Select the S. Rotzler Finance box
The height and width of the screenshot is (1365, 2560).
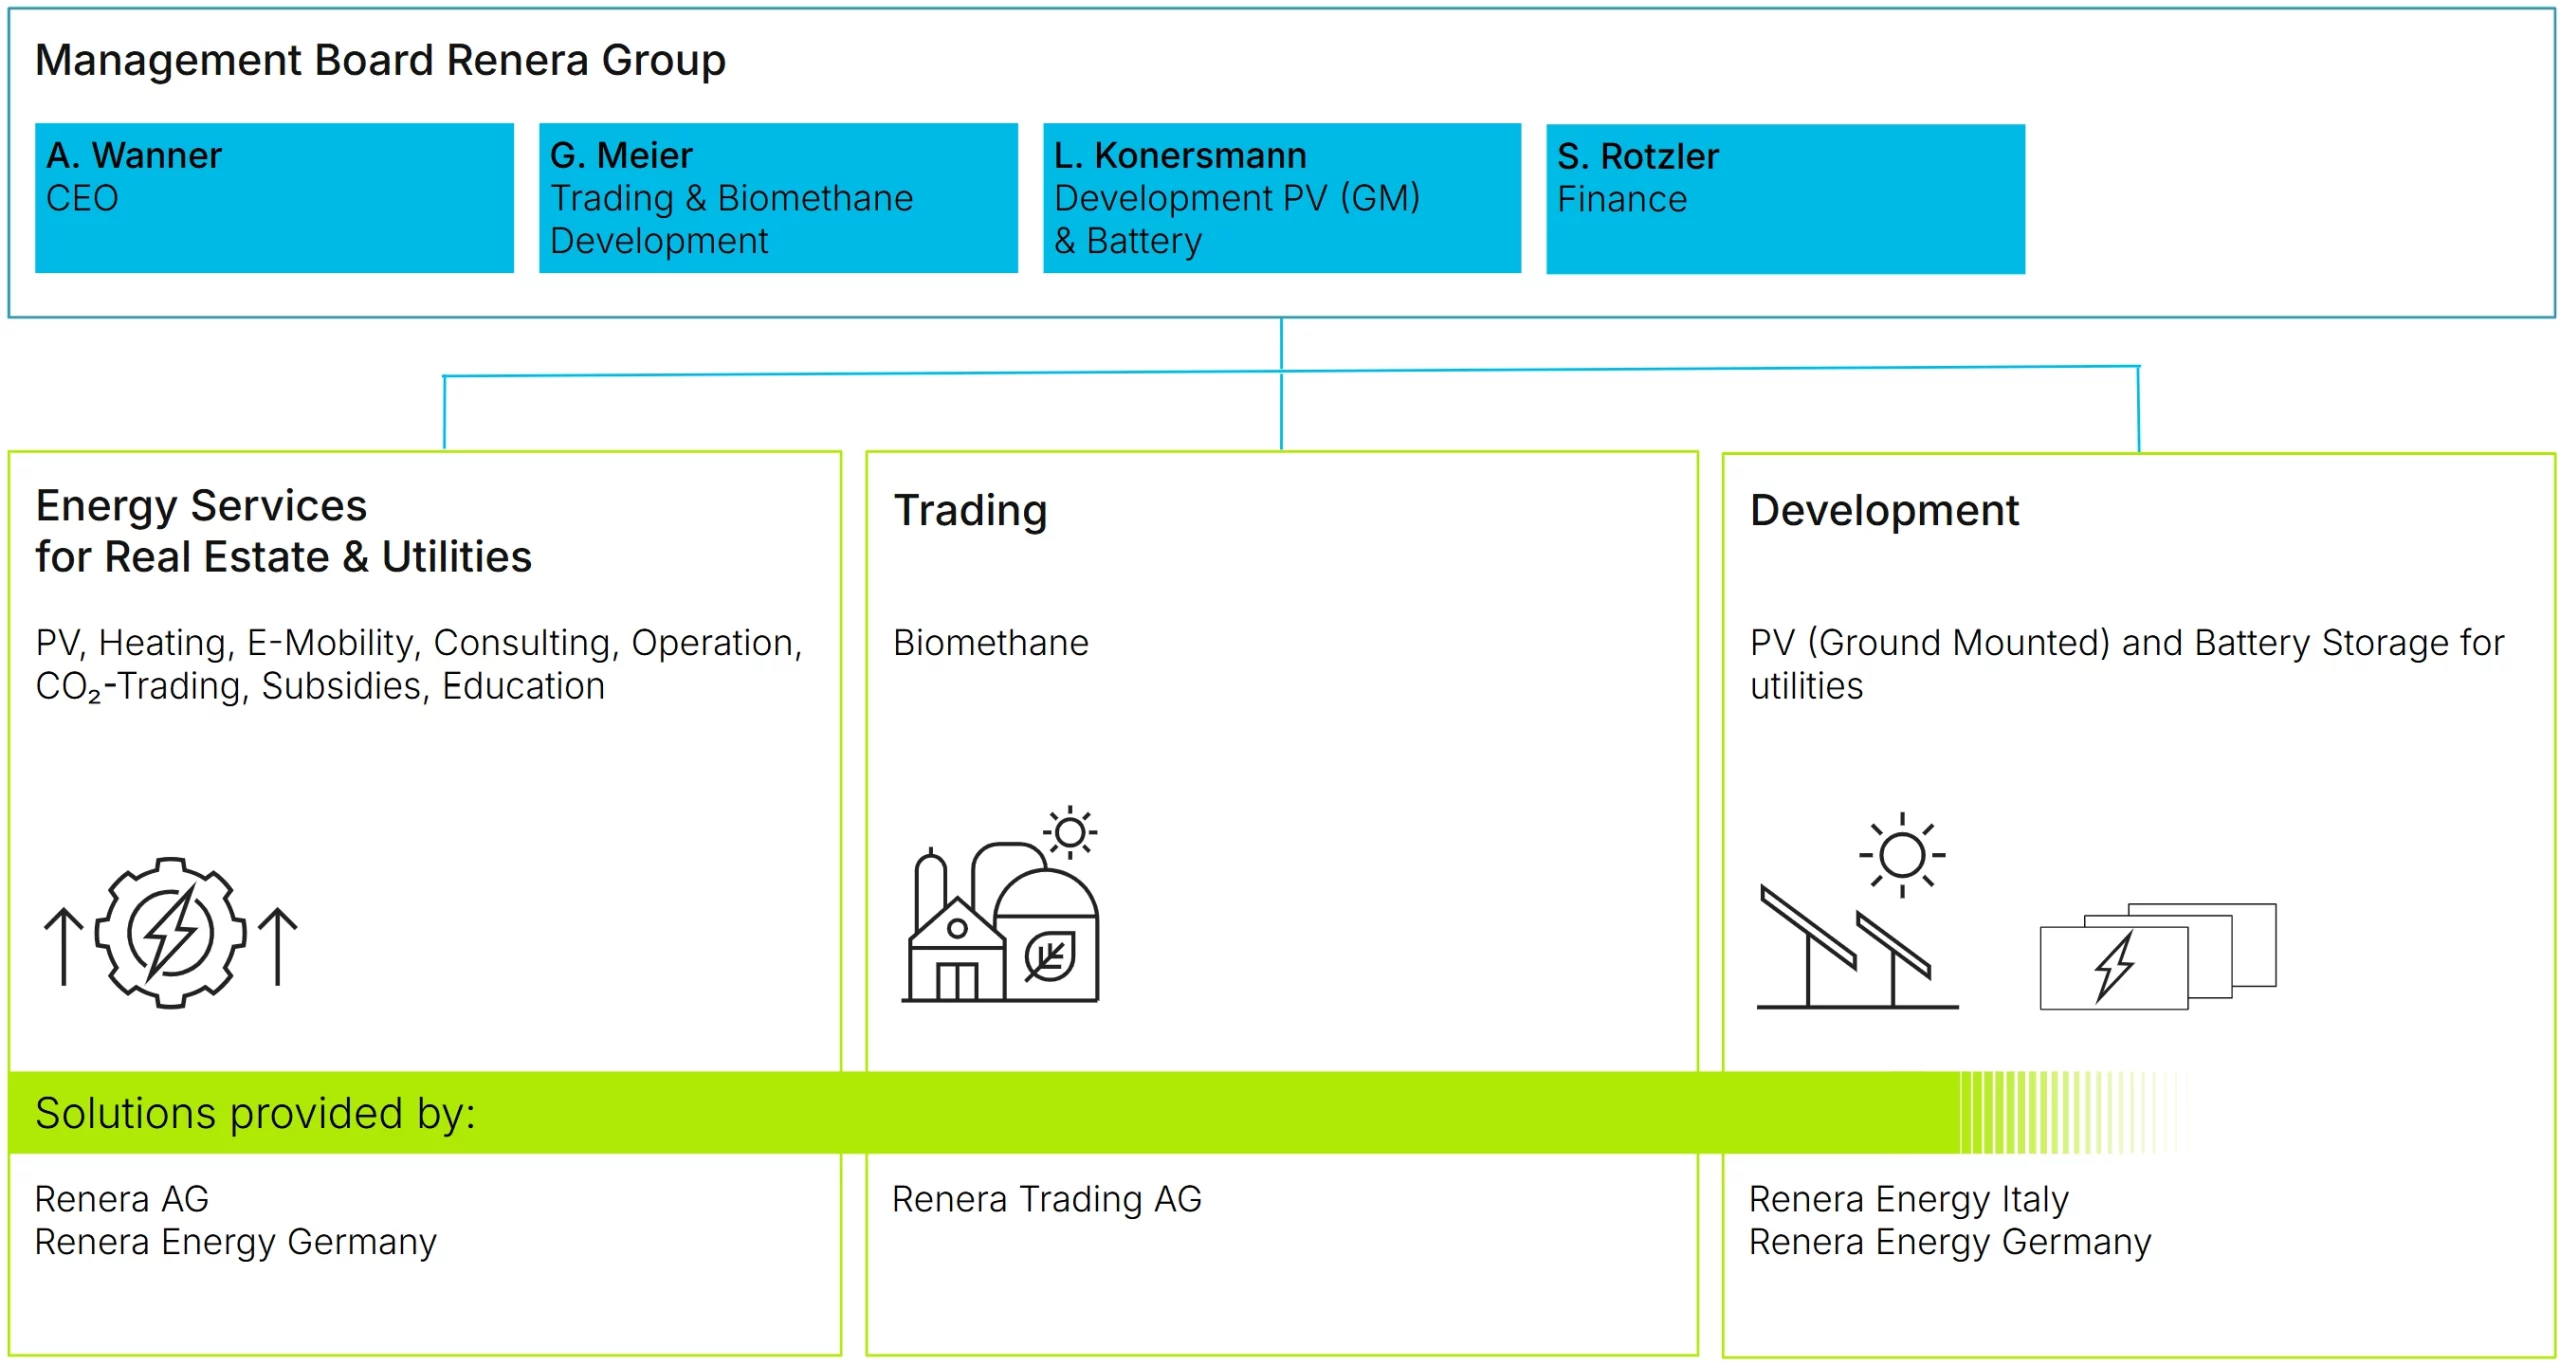point(1785,199)
